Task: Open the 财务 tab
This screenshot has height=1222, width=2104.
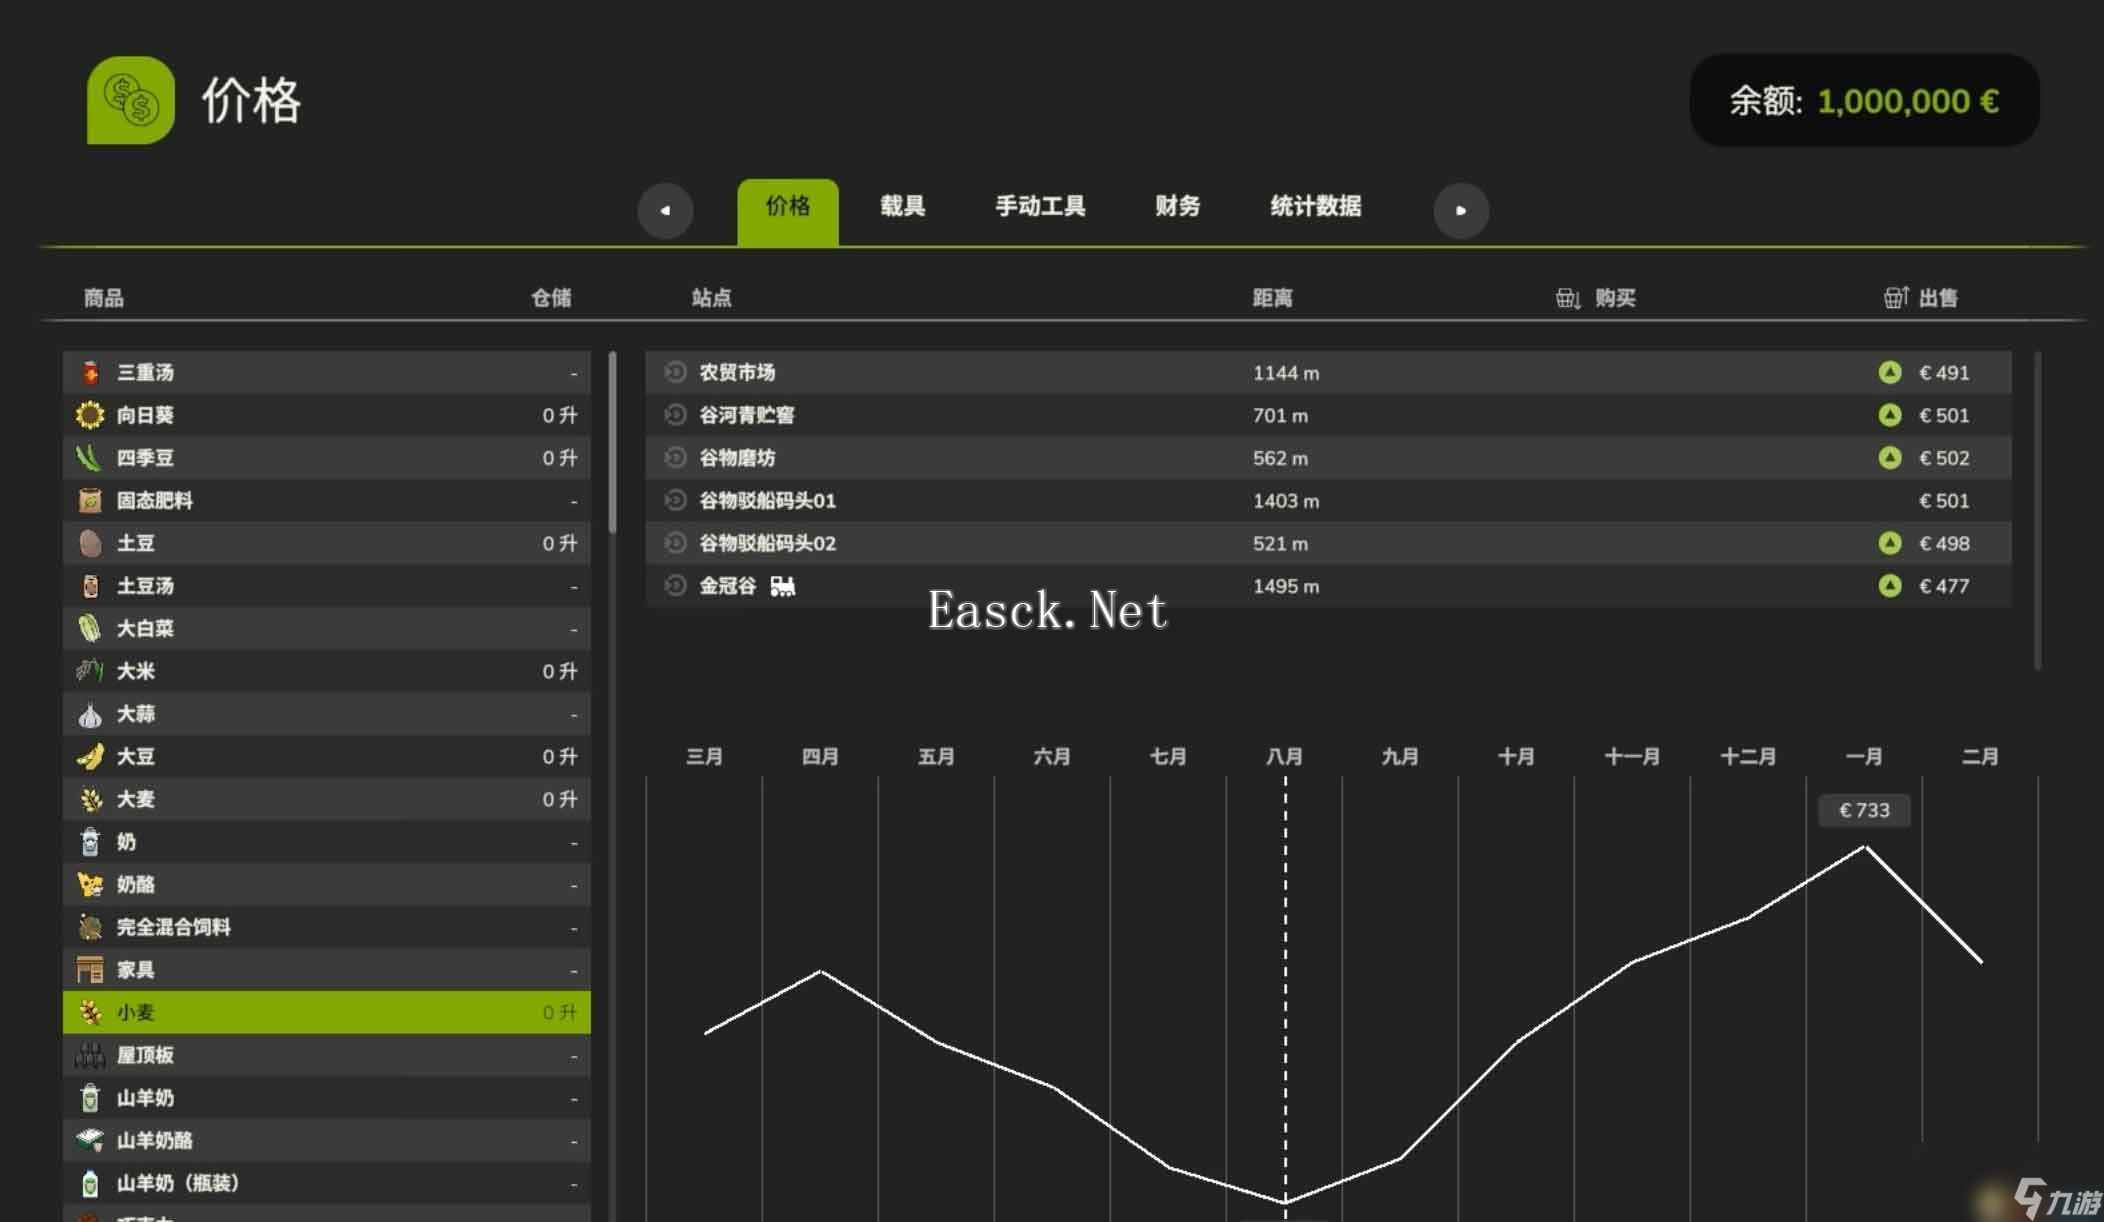Action: tap(1177, 206)
